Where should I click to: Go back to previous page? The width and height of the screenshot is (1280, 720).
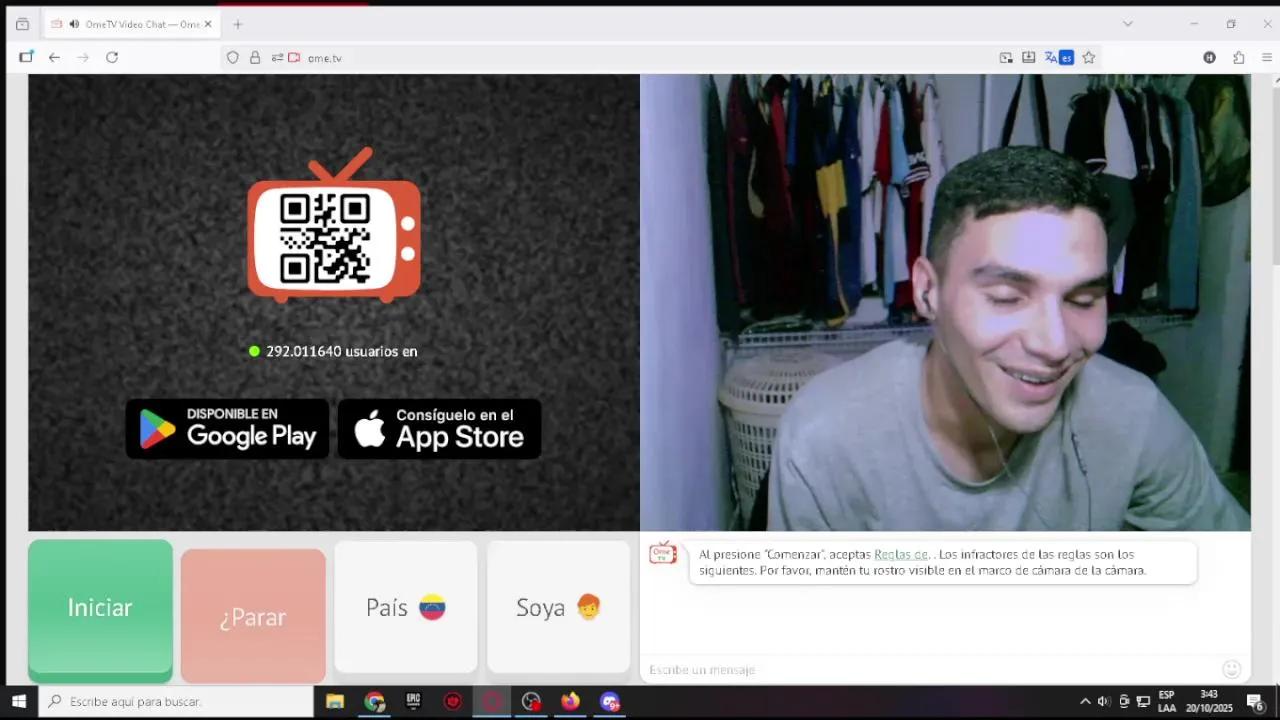pyautogui.click(x=54, y=57)
